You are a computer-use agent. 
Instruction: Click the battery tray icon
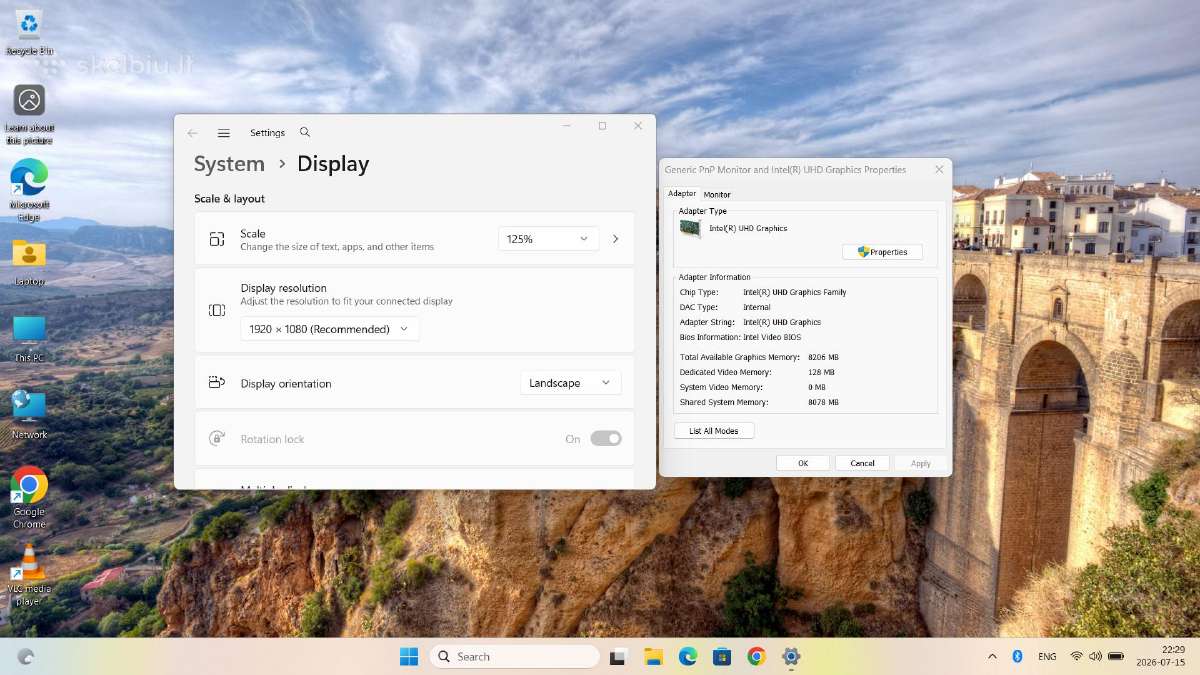[1116, 656]
